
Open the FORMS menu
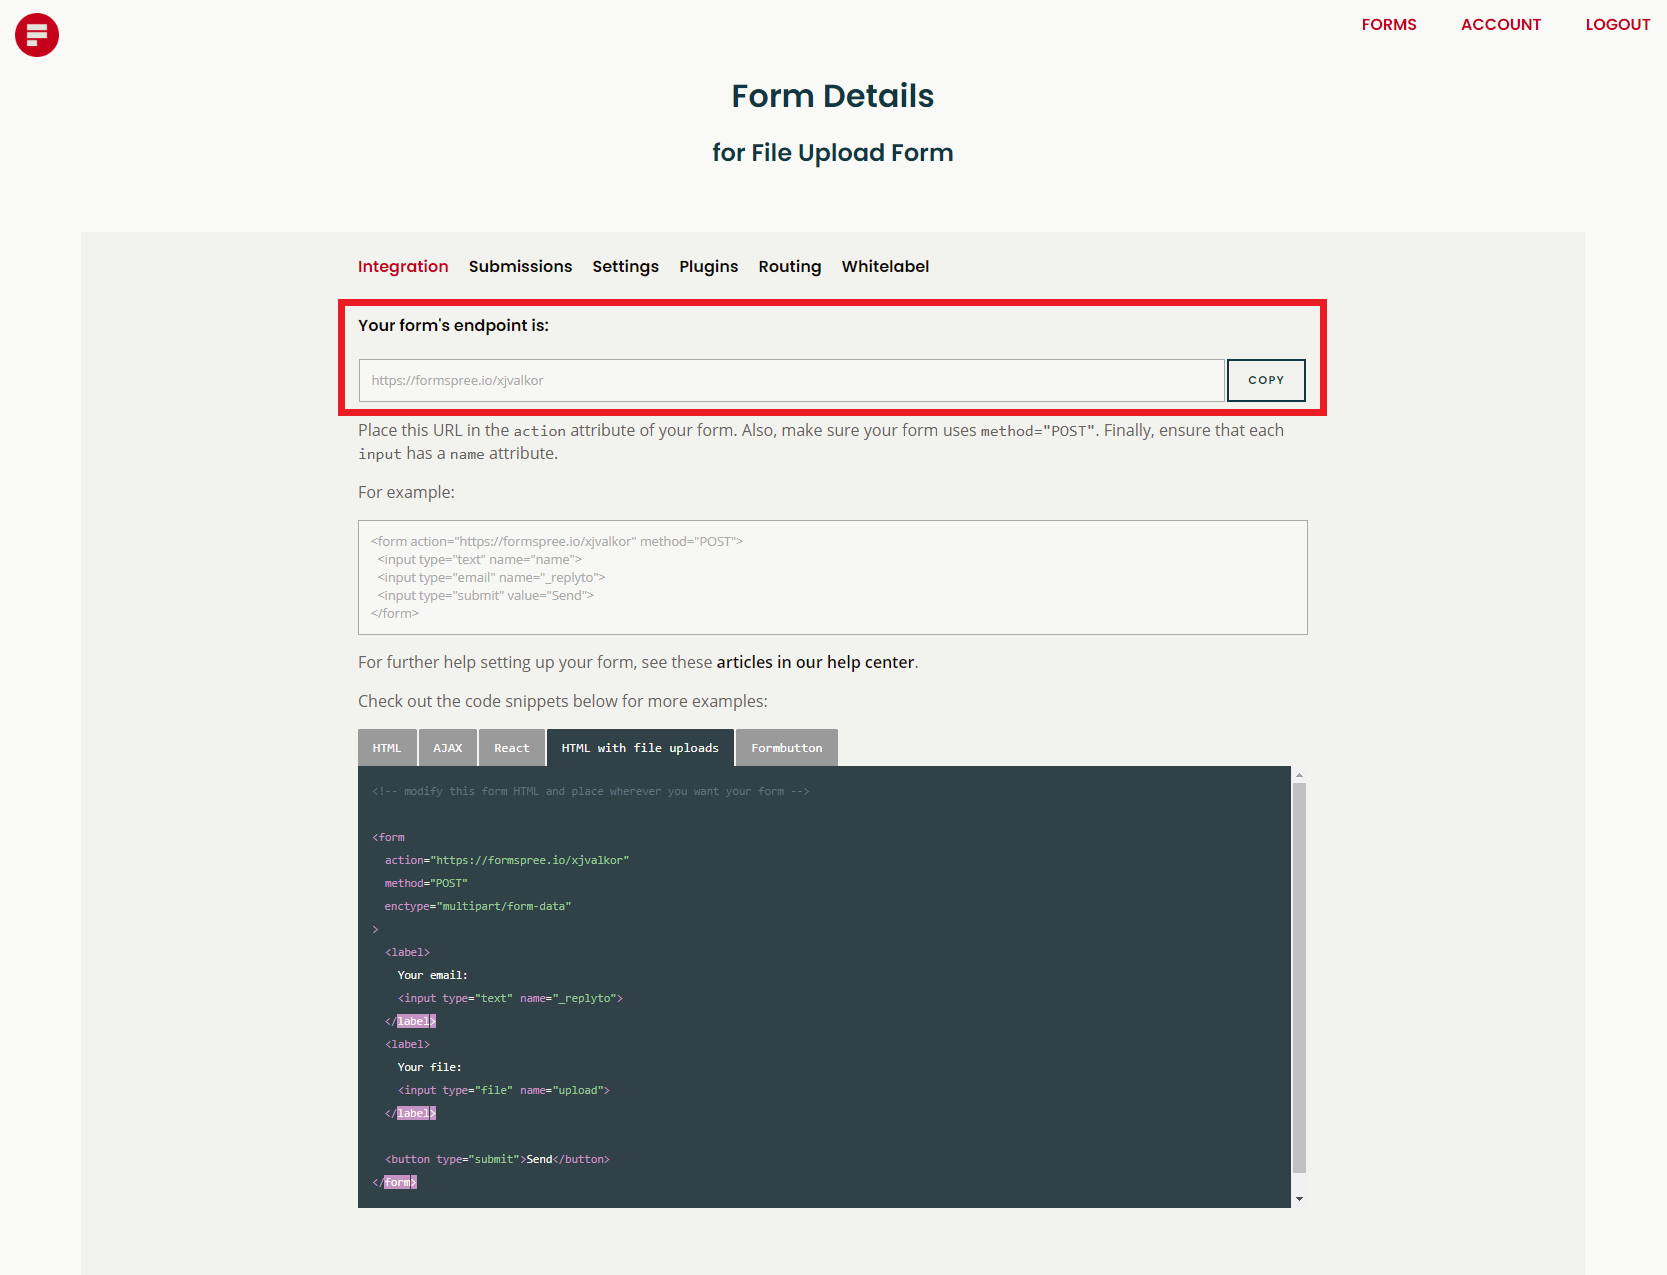1389,24
